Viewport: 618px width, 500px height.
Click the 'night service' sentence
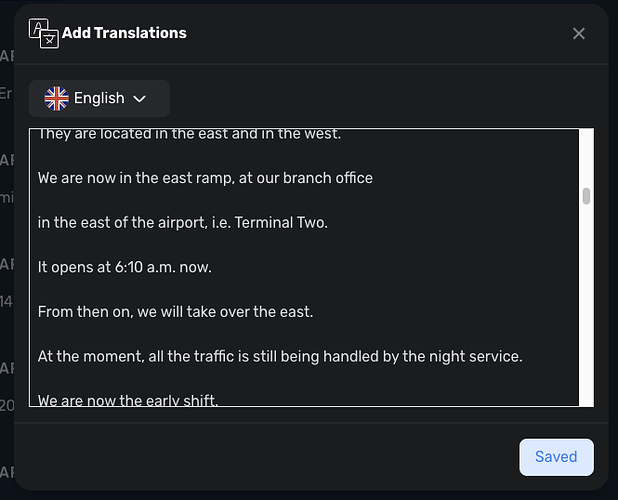tap(280, 357)
